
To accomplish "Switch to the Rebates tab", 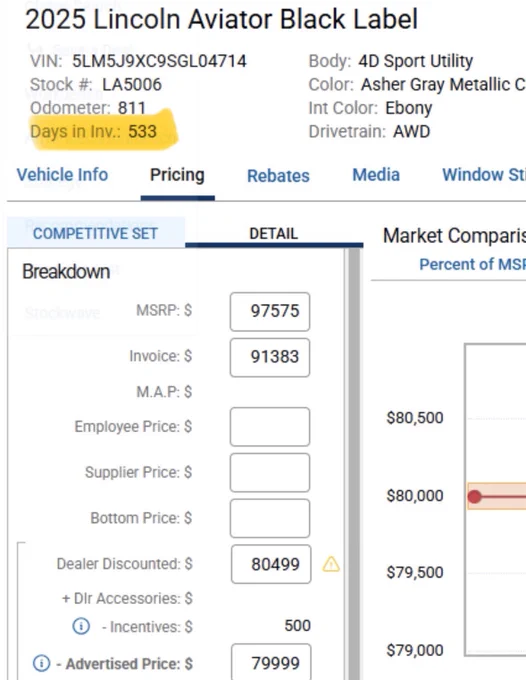I will point(278,176).
